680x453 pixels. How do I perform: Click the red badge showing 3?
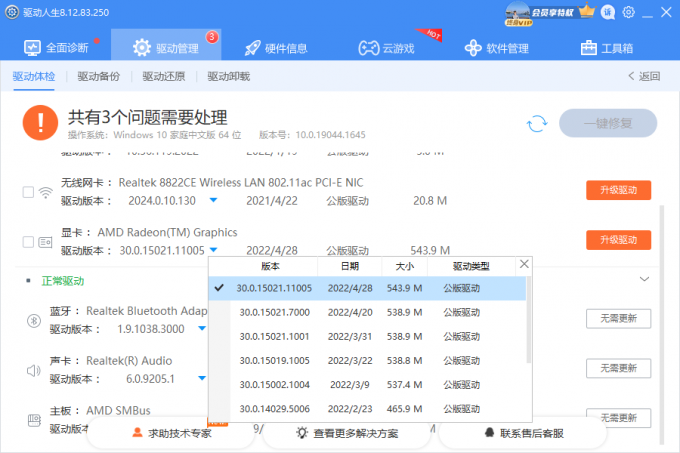pyautogui.click(x=212, y=37)
